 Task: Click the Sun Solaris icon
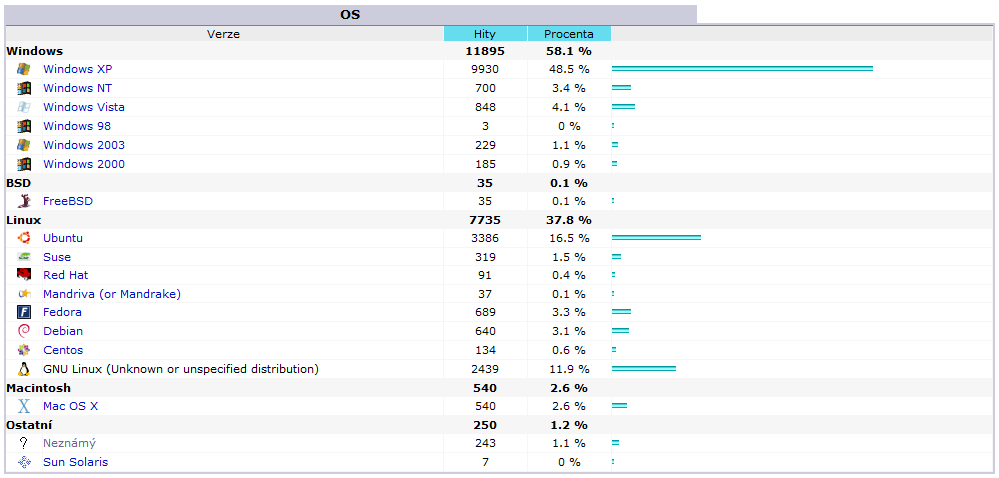point(24,462)
